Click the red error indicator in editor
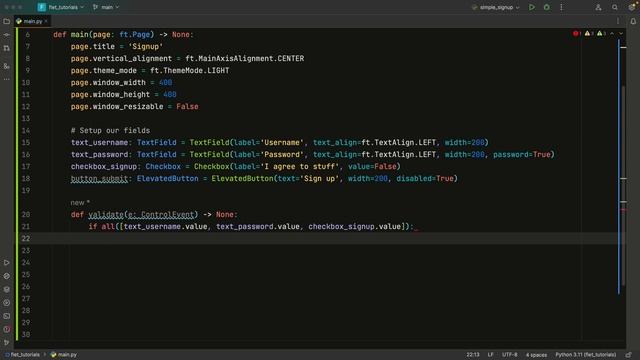The image size is (640, 360). pos(577,33)
